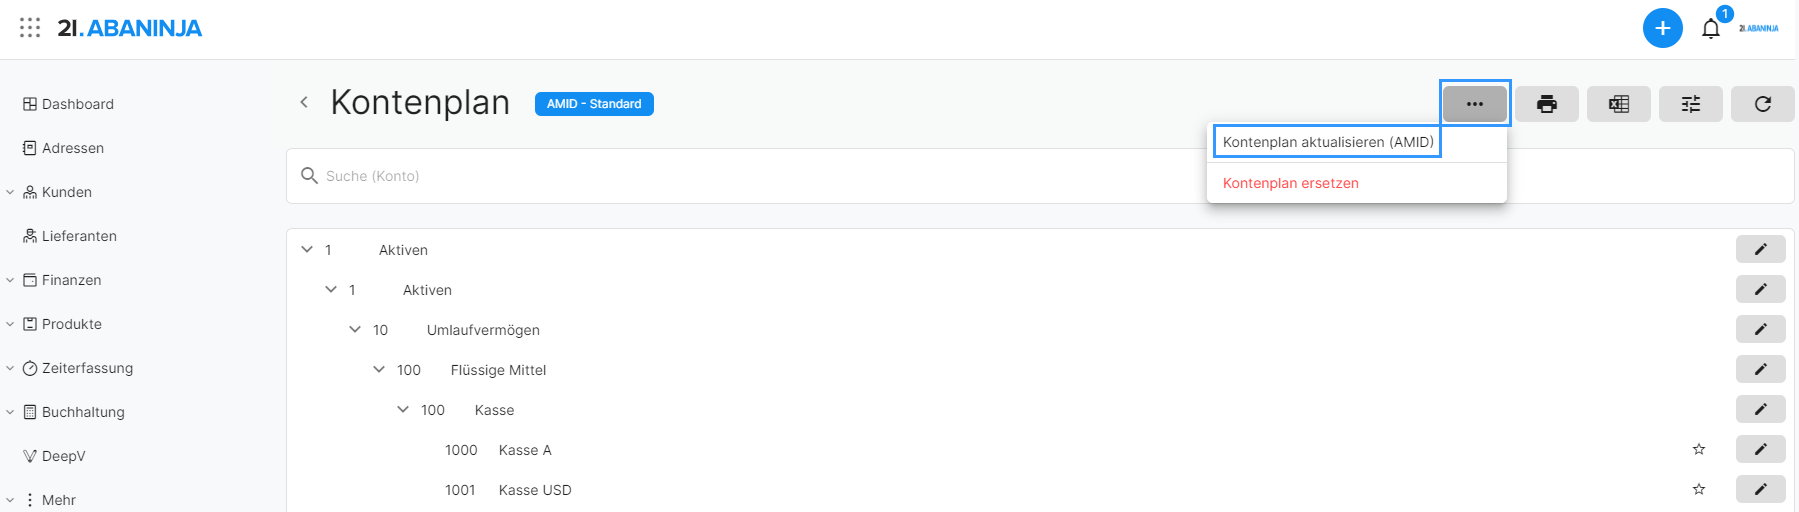
Task: Toggle favorite star for Kasse USD
Action: click(1698, 489)
